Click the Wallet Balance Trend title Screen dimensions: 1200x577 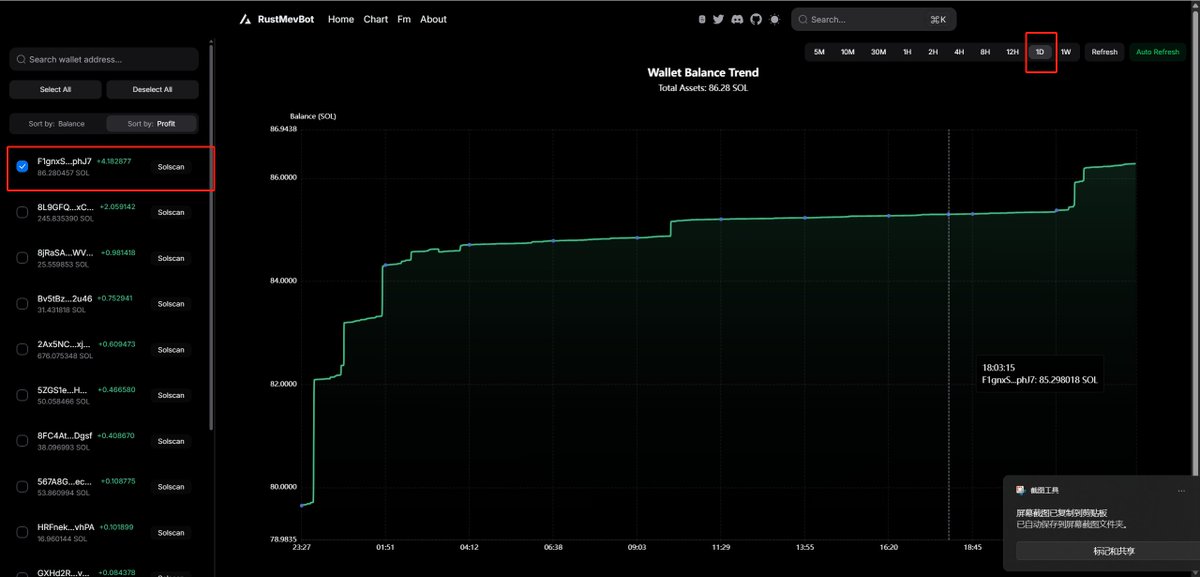[x=703, y=72]
